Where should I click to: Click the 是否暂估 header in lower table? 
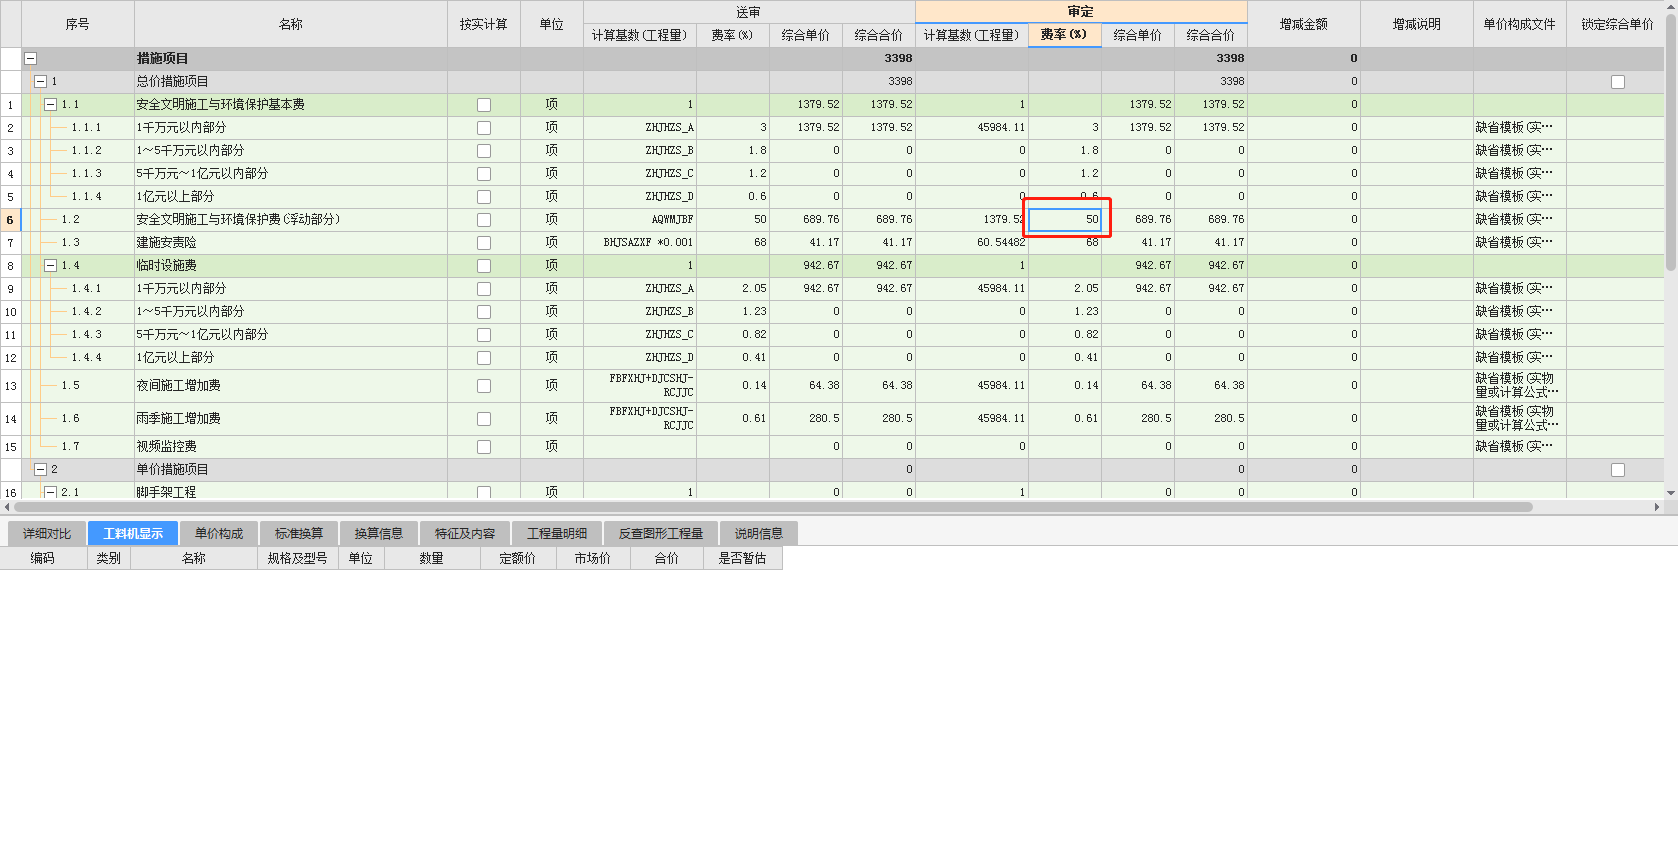(743, 559)
